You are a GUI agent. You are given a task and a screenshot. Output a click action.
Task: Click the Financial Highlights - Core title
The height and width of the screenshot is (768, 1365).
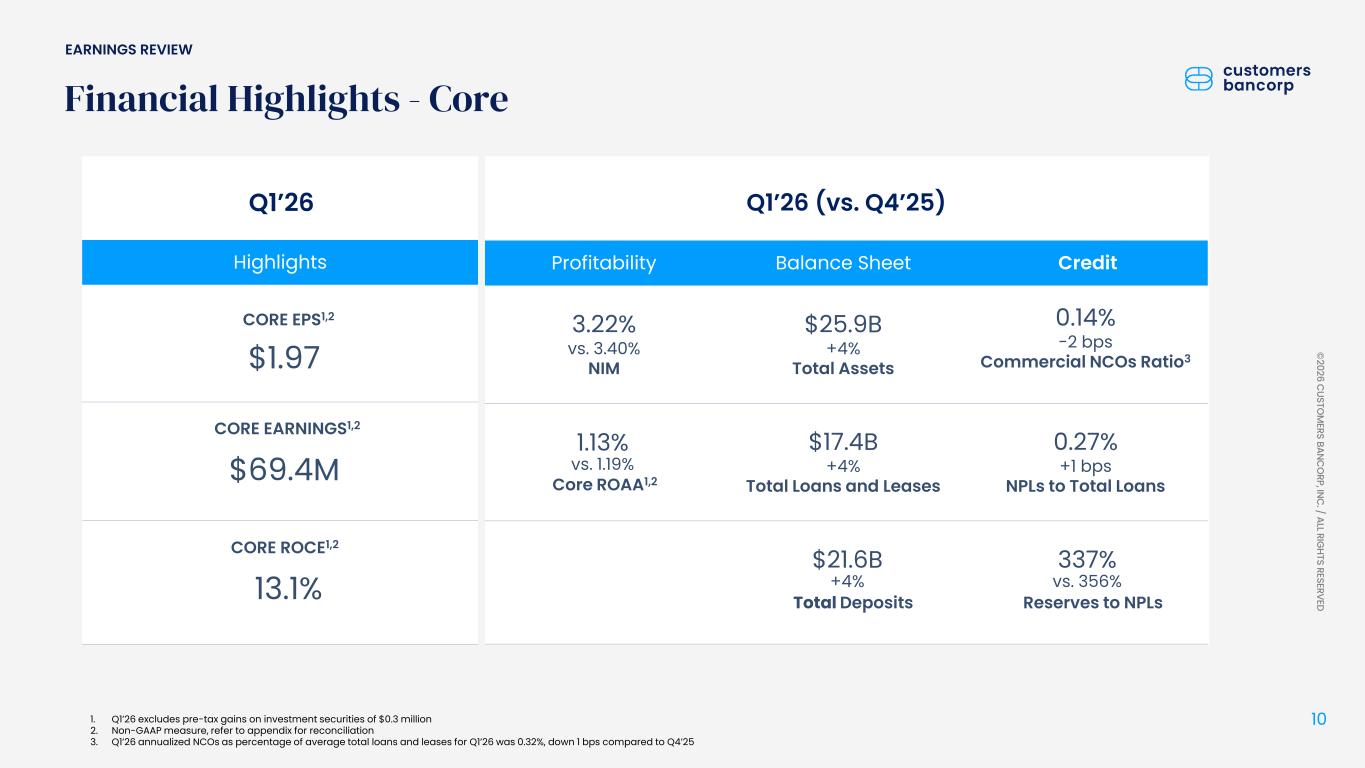[x=286, y=99]
